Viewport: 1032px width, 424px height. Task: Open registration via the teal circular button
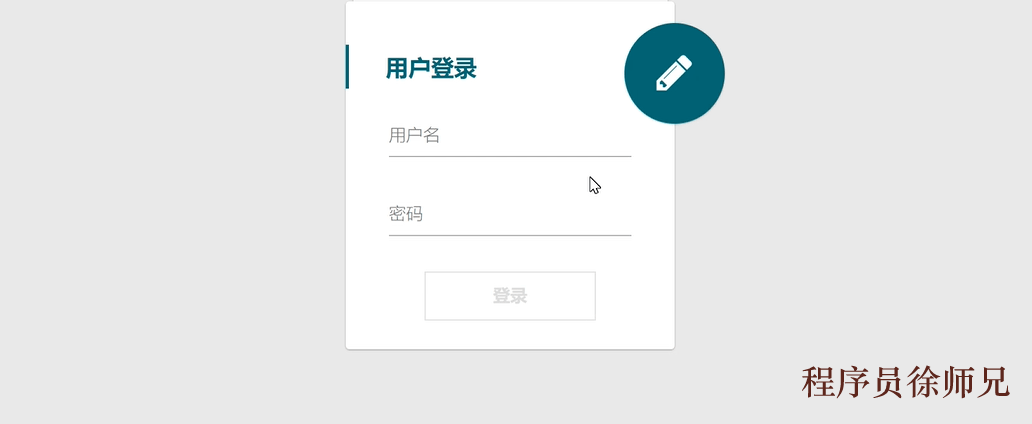pos(675,73)
